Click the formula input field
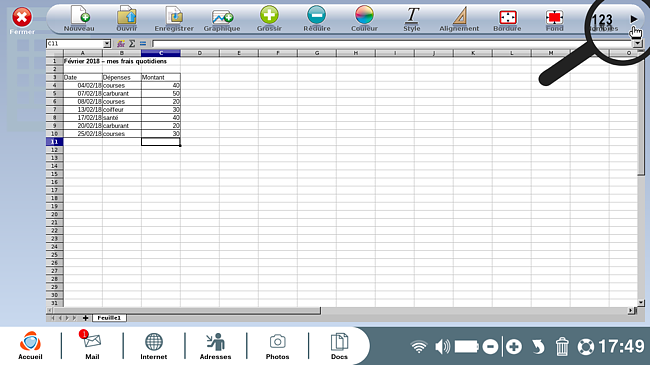Image resolution: width=650 pixels, height=365 pixels. pos(392,44)
